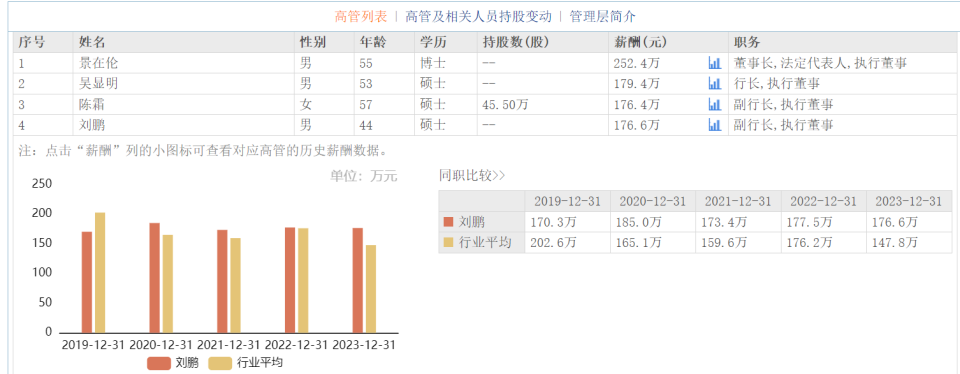The width and height of the screenshot is (960, 374).
Task: Click 刘鹏 bar for 2022-12-31
Action: coord(290,280)
